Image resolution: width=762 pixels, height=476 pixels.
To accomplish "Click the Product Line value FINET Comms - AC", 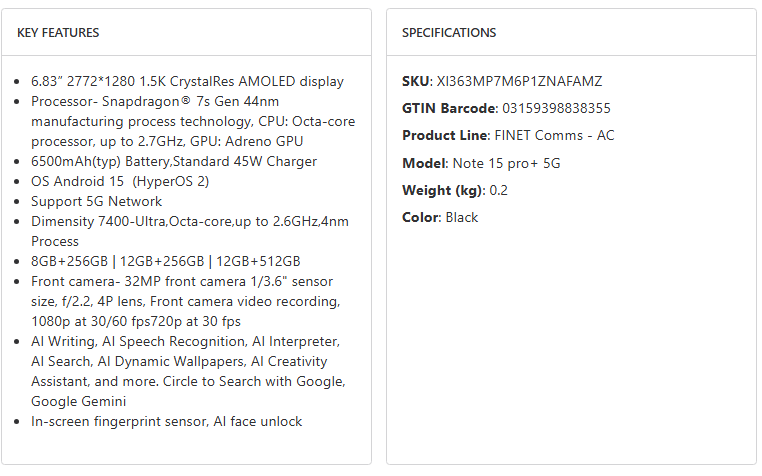I will tap(554, 135).
